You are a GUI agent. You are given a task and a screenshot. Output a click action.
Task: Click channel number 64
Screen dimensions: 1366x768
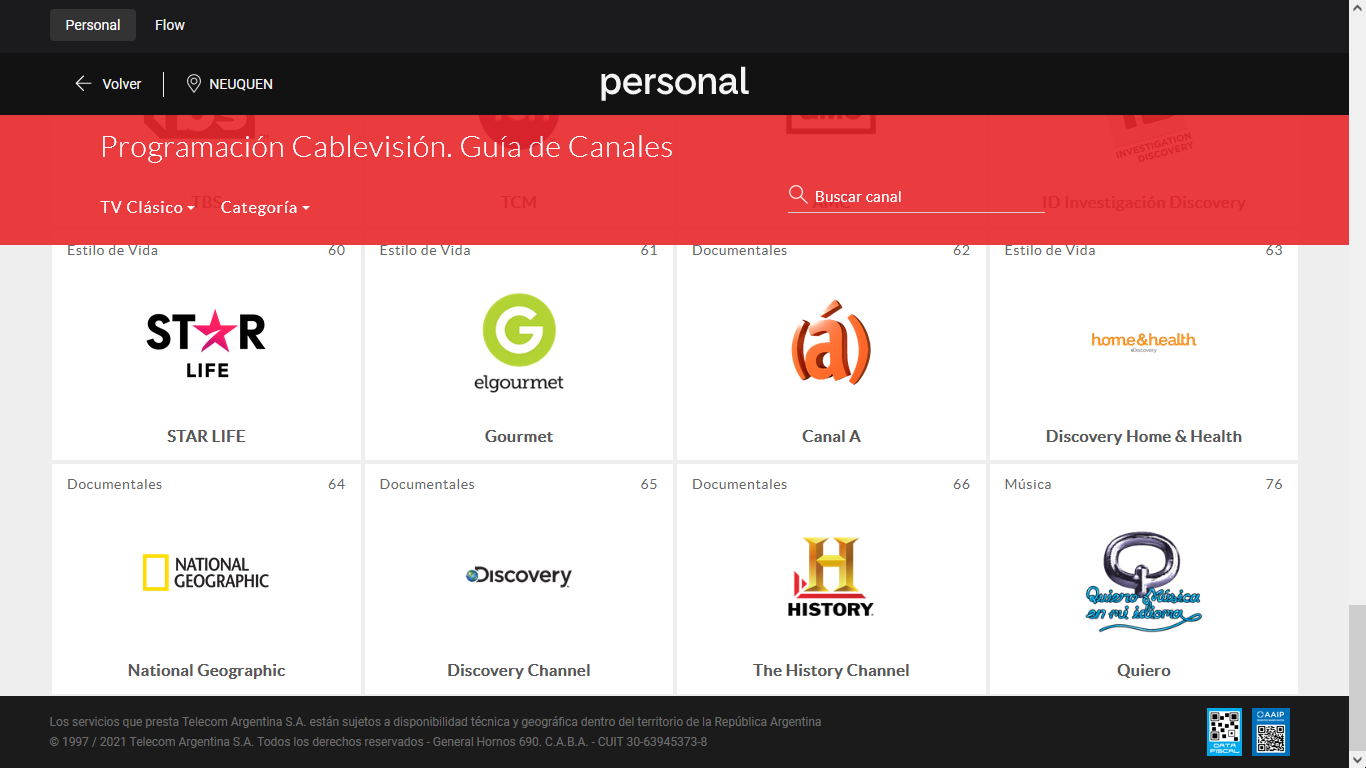(x=337, y=484)
